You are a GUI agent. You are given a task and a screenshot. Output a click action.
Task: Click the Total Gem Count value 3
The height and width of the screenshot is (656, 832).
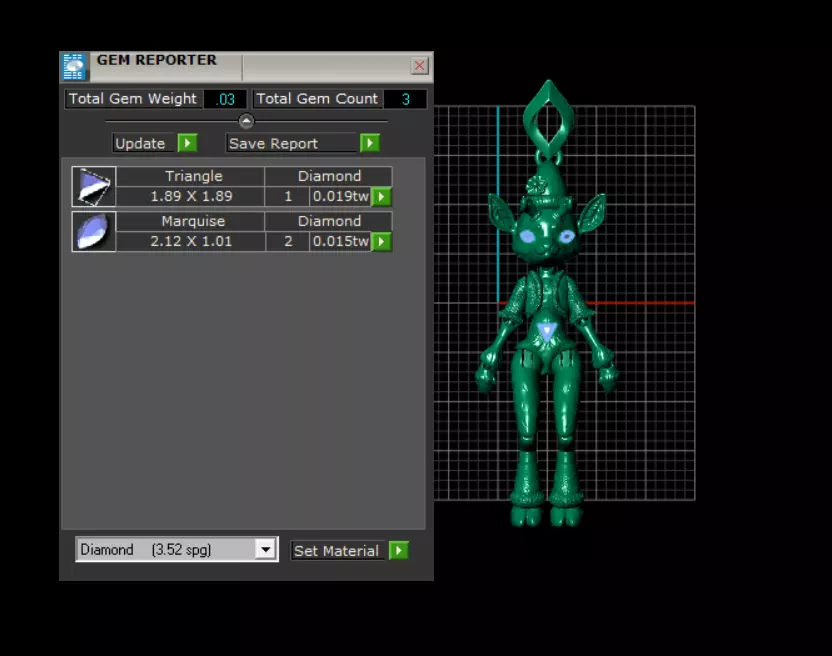(405, 99)
